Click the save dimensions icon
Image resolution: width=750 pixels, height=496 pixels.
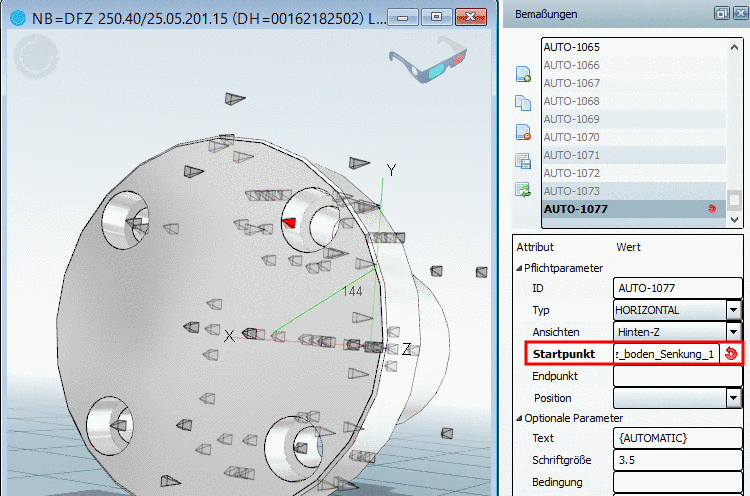(523, 161)
